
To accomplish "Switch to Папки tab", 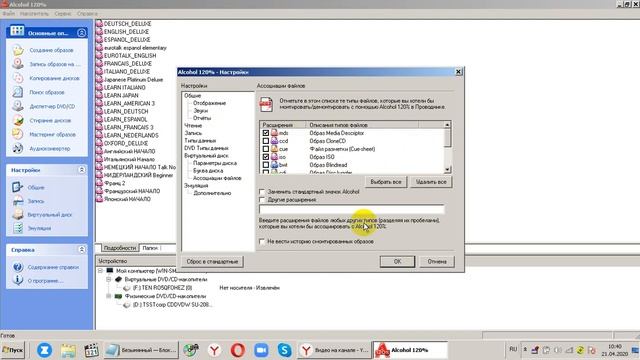I will point(150,248).
